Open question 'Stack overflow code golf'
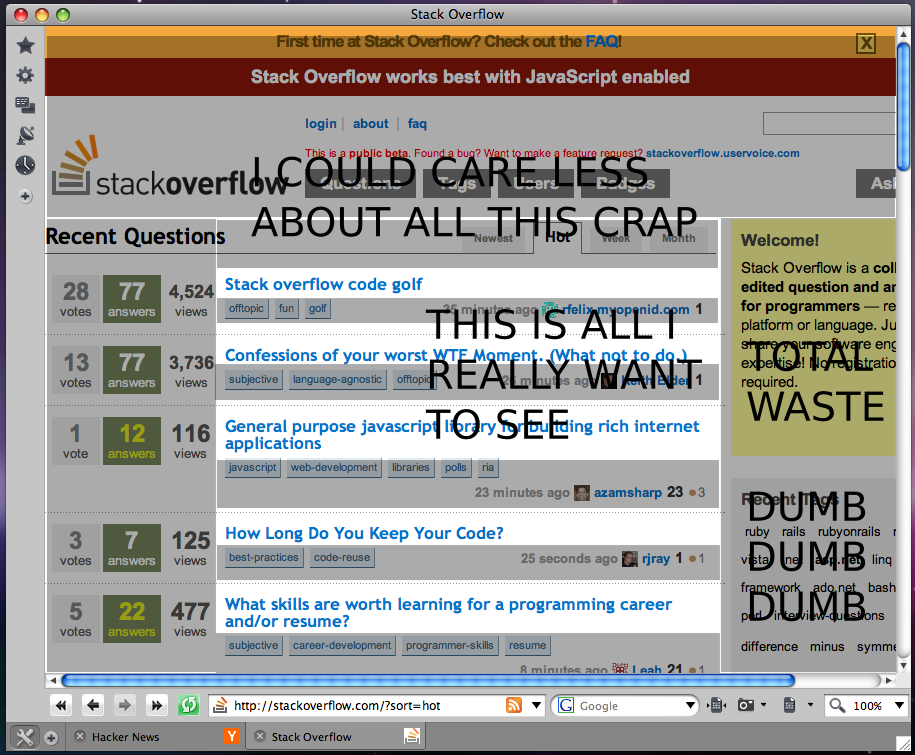The width and height of the screenshot is (915, 755). click(324, 284)
